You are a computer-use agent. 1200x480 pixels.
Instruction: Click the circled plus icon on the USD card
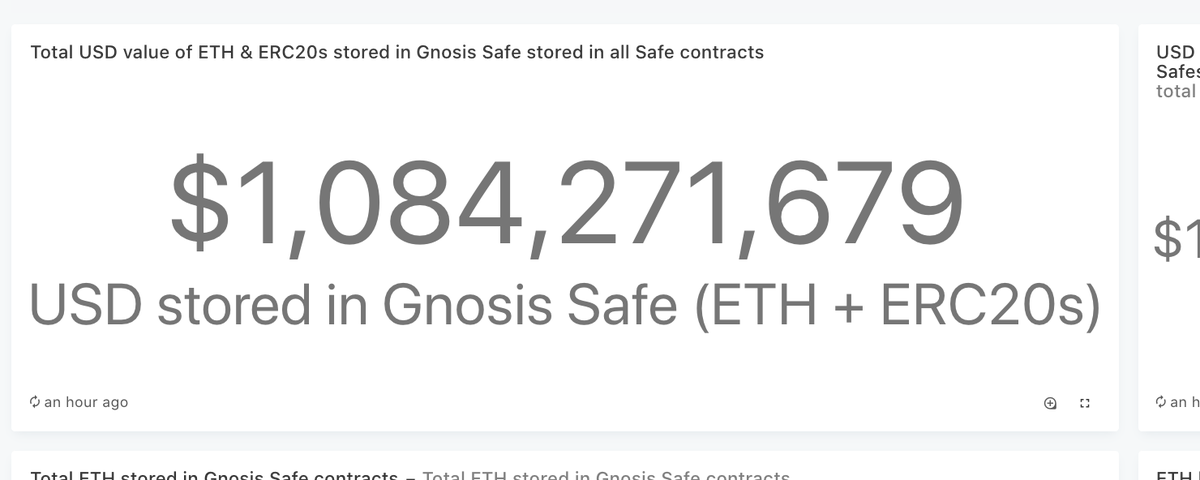click(1050, 403)
